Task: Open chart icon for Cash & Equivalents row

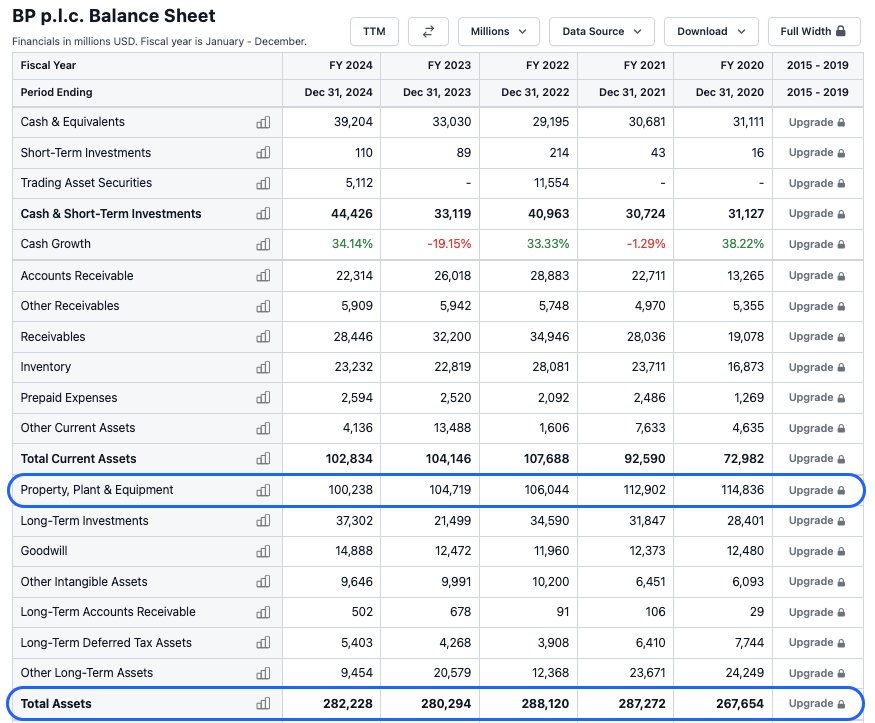Action: [x=263, y=122]
